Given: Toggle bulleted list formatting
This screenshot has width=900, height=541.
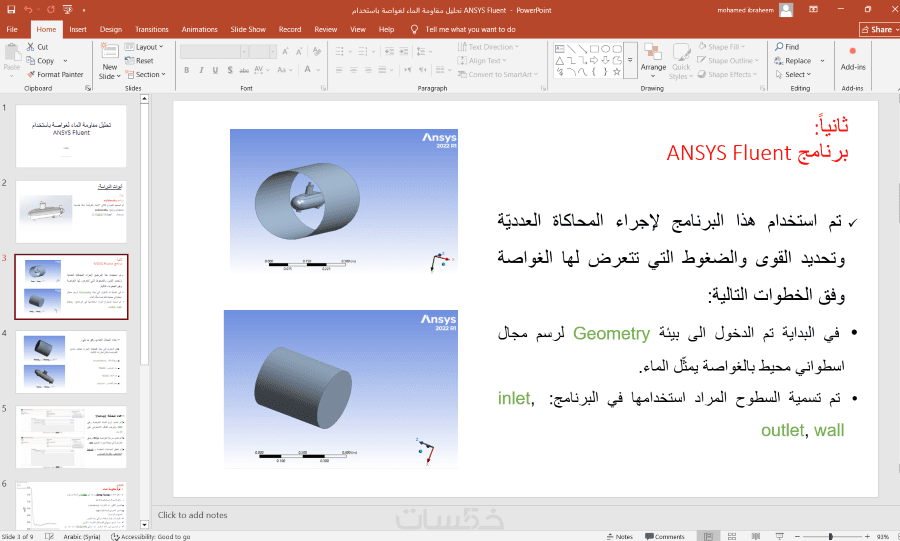Looking at the screenshot, I should tap(340, 52).
